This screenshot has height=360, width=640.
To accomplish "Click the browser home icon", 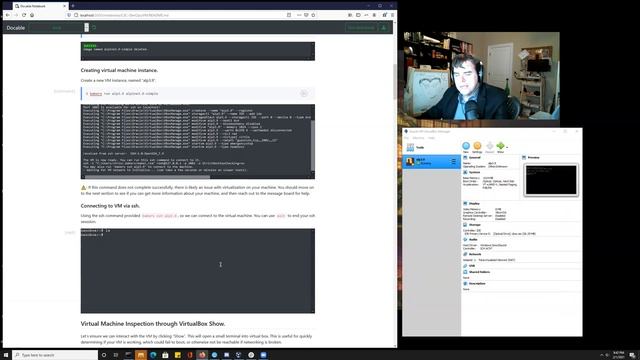I will click(32, 15).
